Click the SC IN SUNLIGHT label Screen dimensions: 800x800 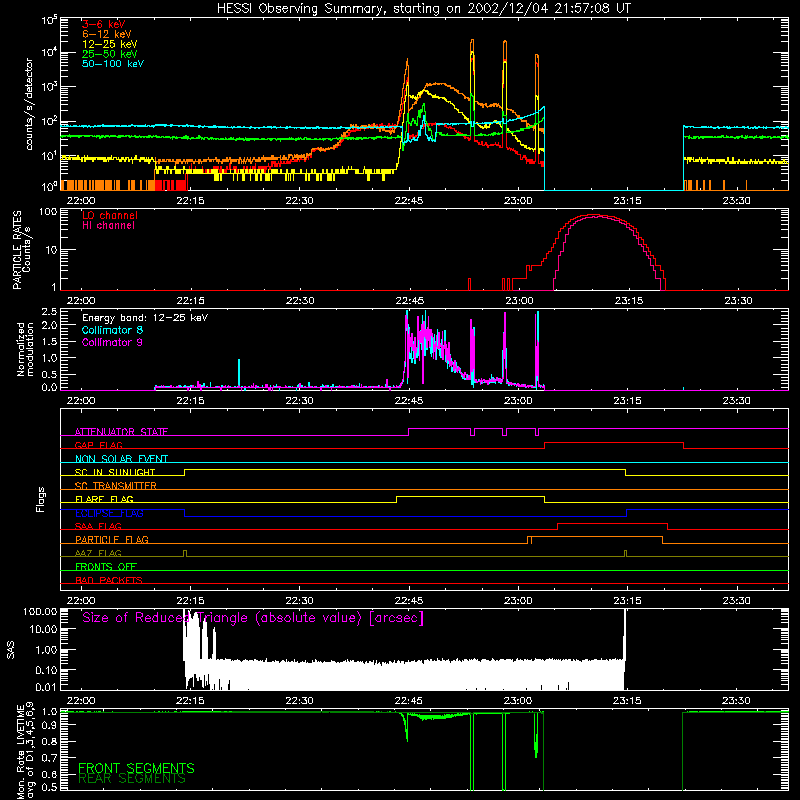(x=115, y=472)
